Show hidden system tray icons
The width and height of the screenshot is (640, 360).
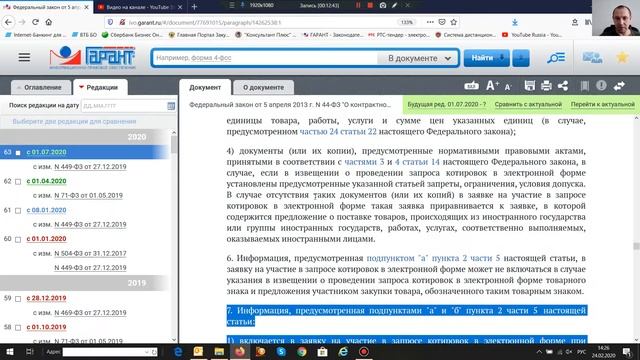point(539,351)
